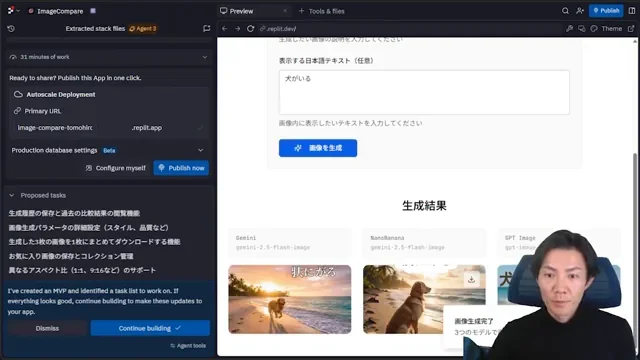Select the task about downloading 3 images as one
Image resolution: width=640 pixels, height=360 pixels.
pos(94,242)
